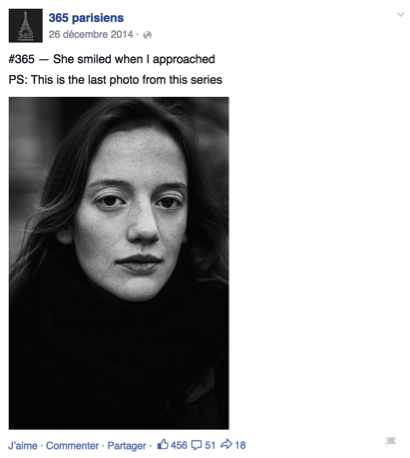Image resolution: width=410 pixels, height=458 pixels.
Task: Click the share arrow icon
Action: coord(226,444)
